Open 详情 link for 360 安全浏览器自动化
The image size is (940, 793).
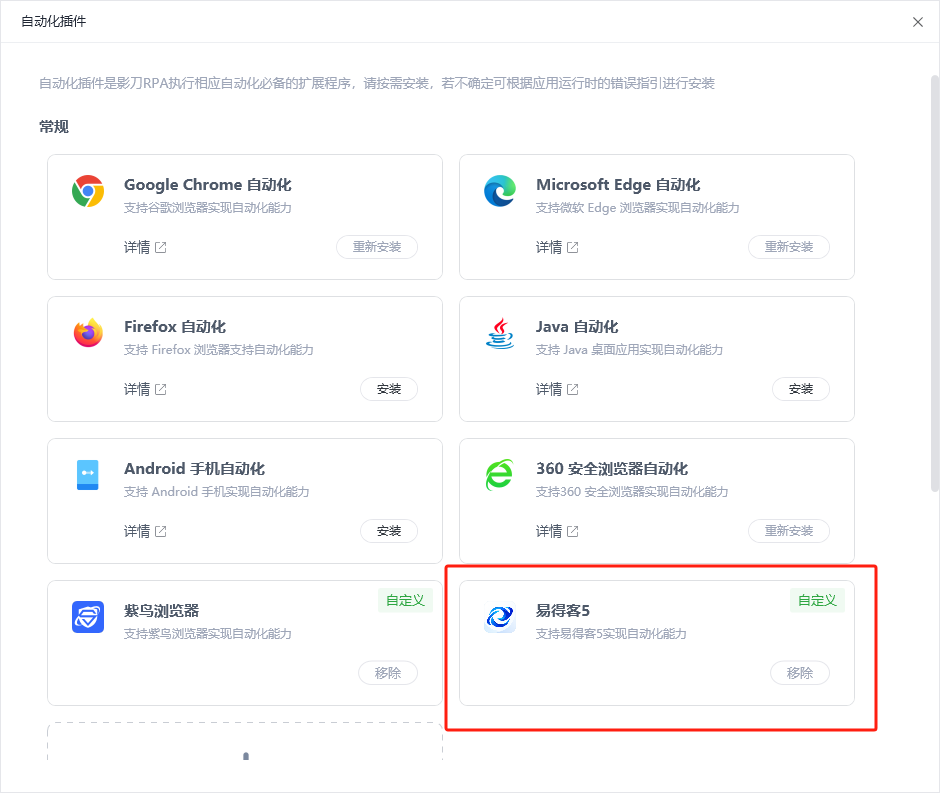click(x=549, y=532)
